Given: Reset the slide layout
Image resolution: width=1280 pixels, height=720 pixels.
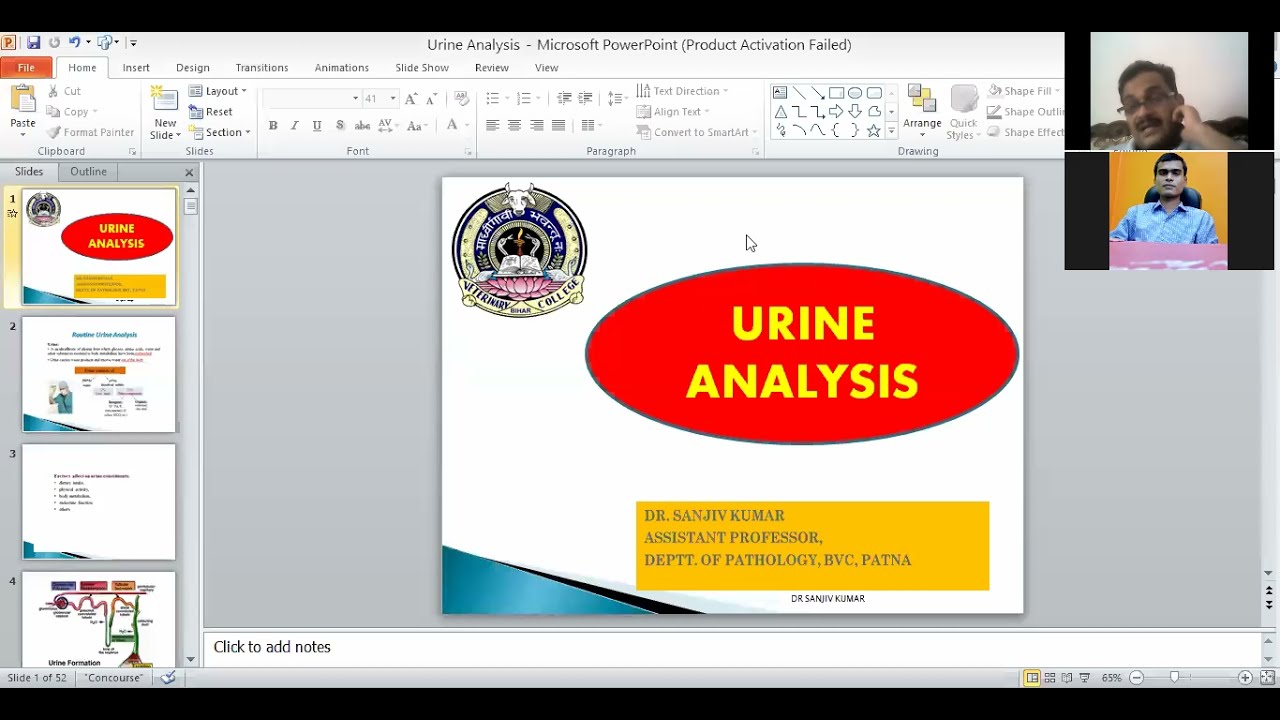Looking at the screenshot, I should [211, 112].
